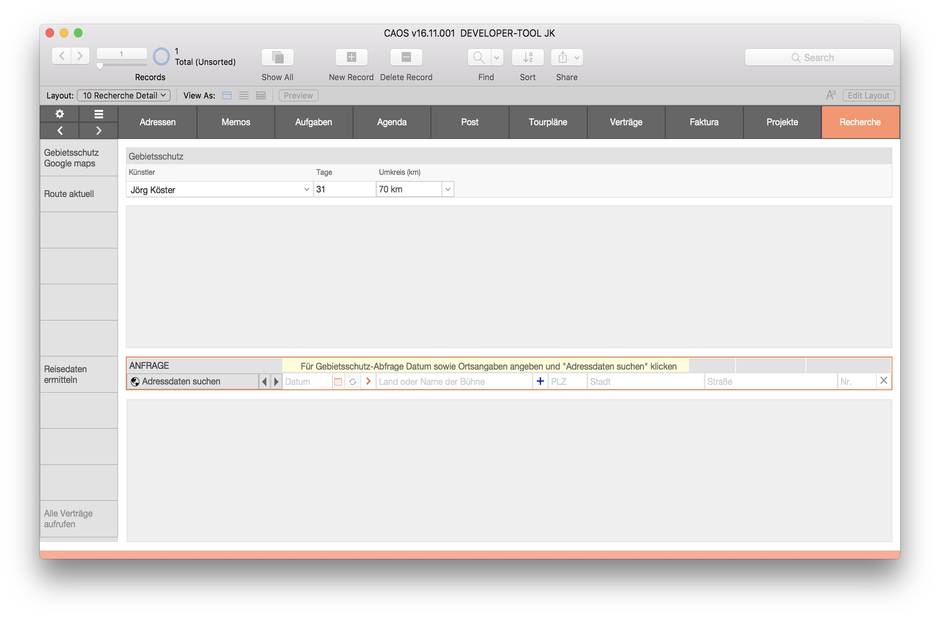Open the Layout '10 Recherche Detail' popup
The height and width of the screenshot is (620, 940).
click(x=124, y=95)
